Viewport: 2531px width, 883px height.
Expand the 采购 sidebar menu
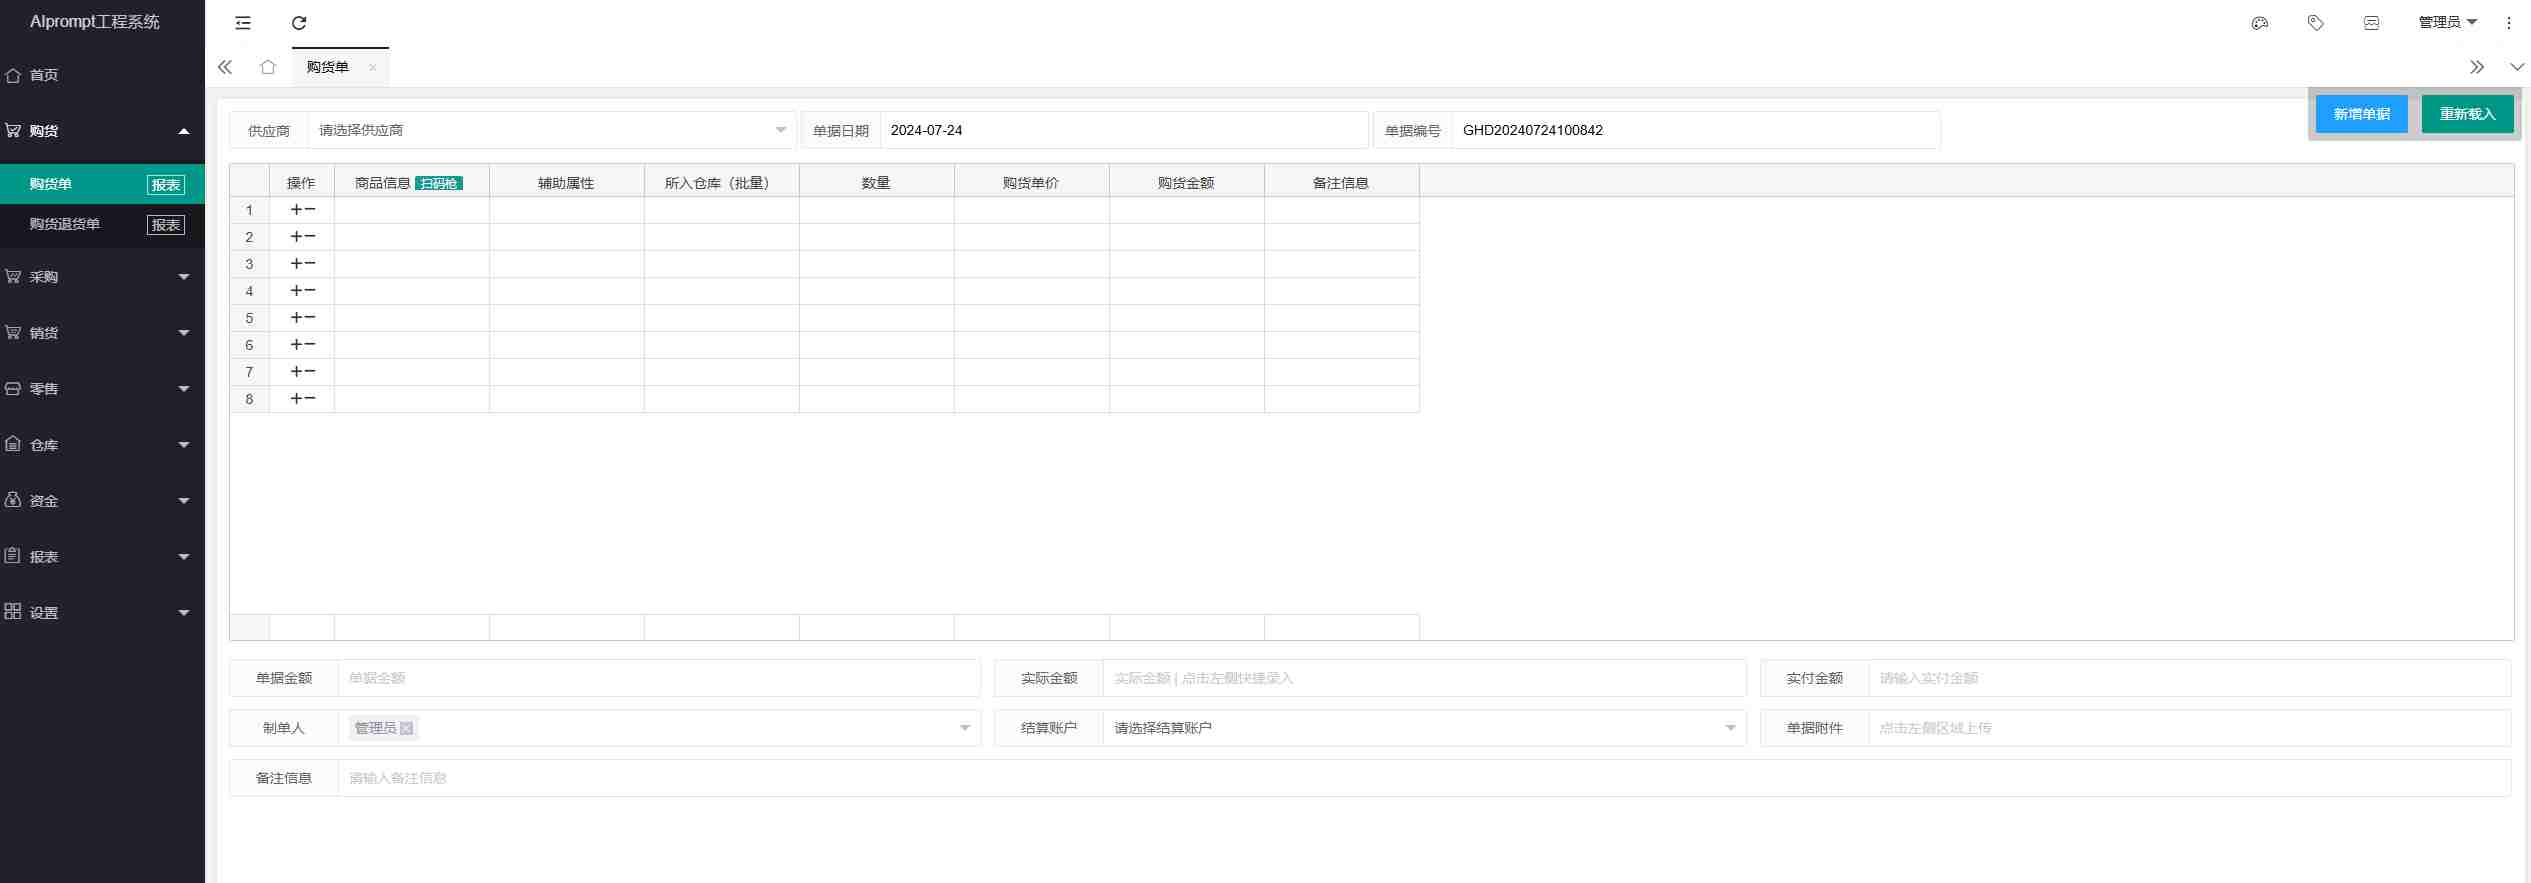coord(100,277)
